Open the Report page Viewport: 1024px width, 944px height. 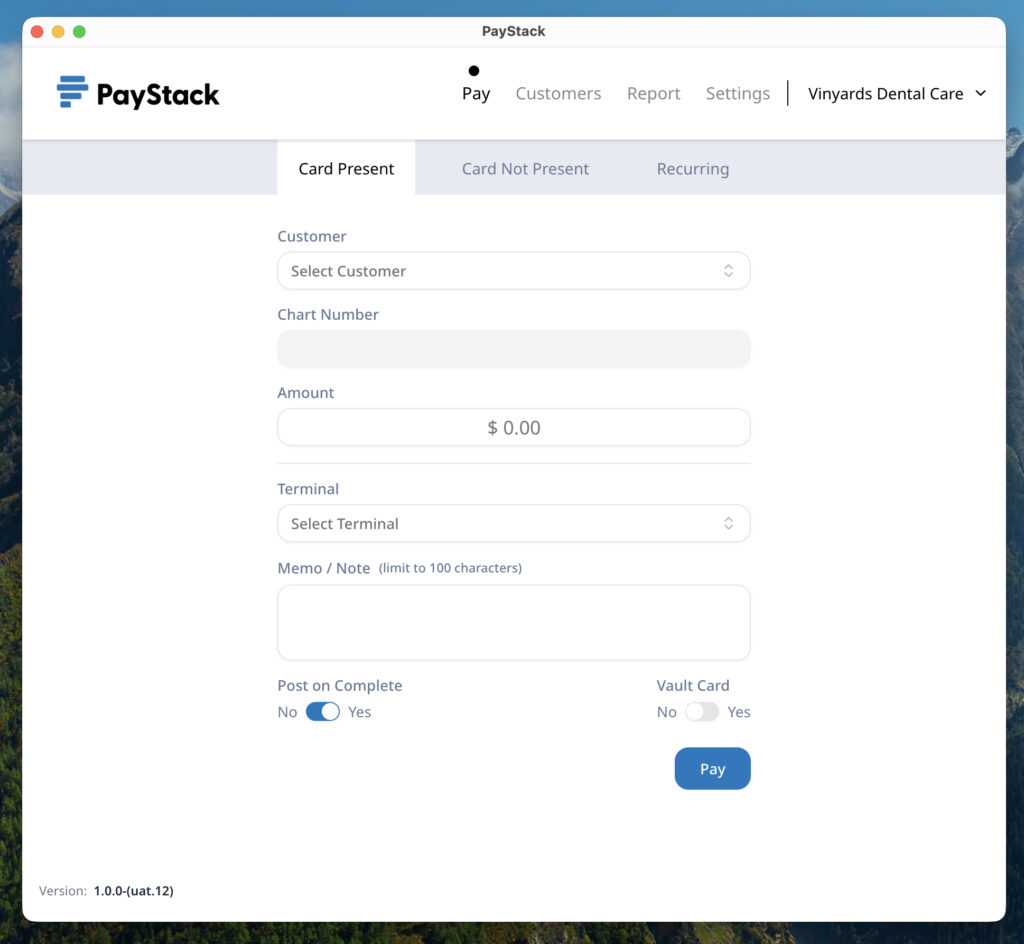pos(653,93)
